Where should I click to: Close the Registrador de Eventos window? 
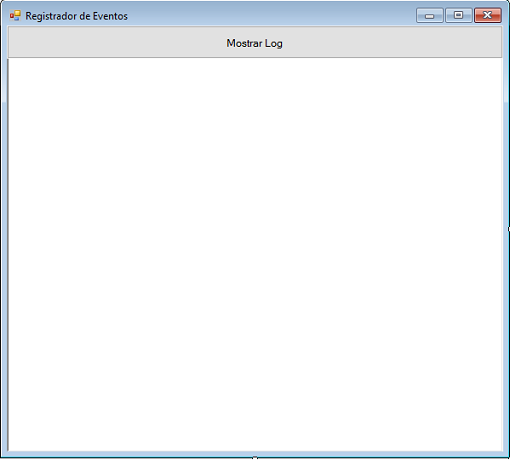(x=488, y=15)
